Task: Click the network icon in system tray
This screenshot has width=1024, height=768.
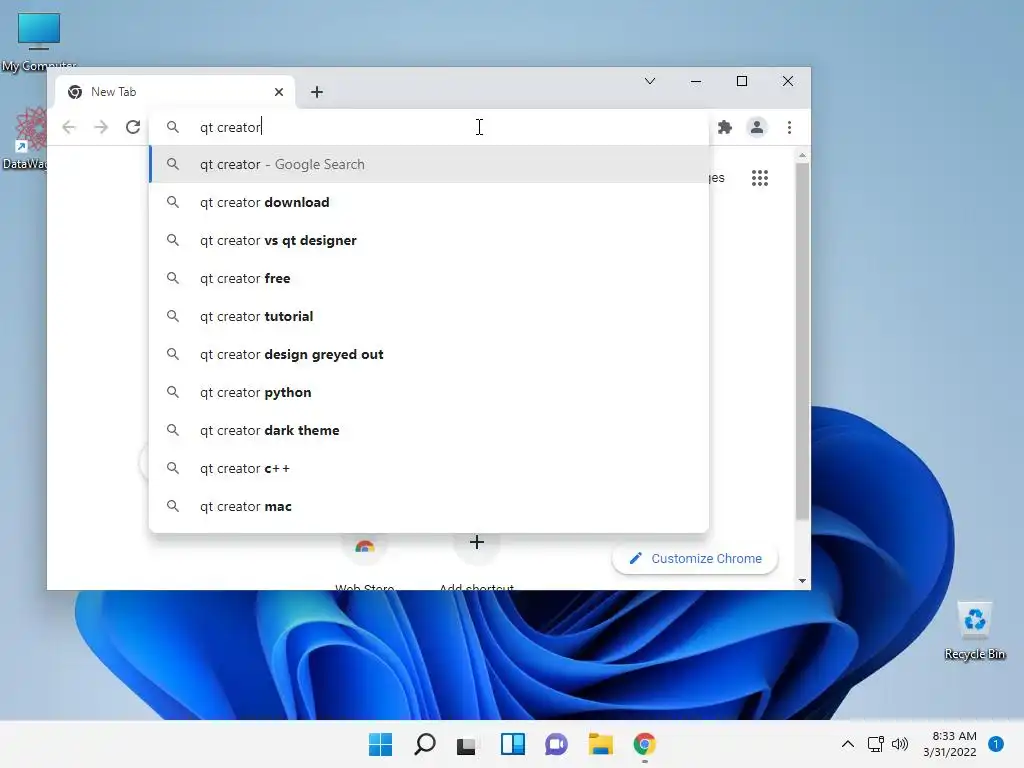Action: [876, 744]
